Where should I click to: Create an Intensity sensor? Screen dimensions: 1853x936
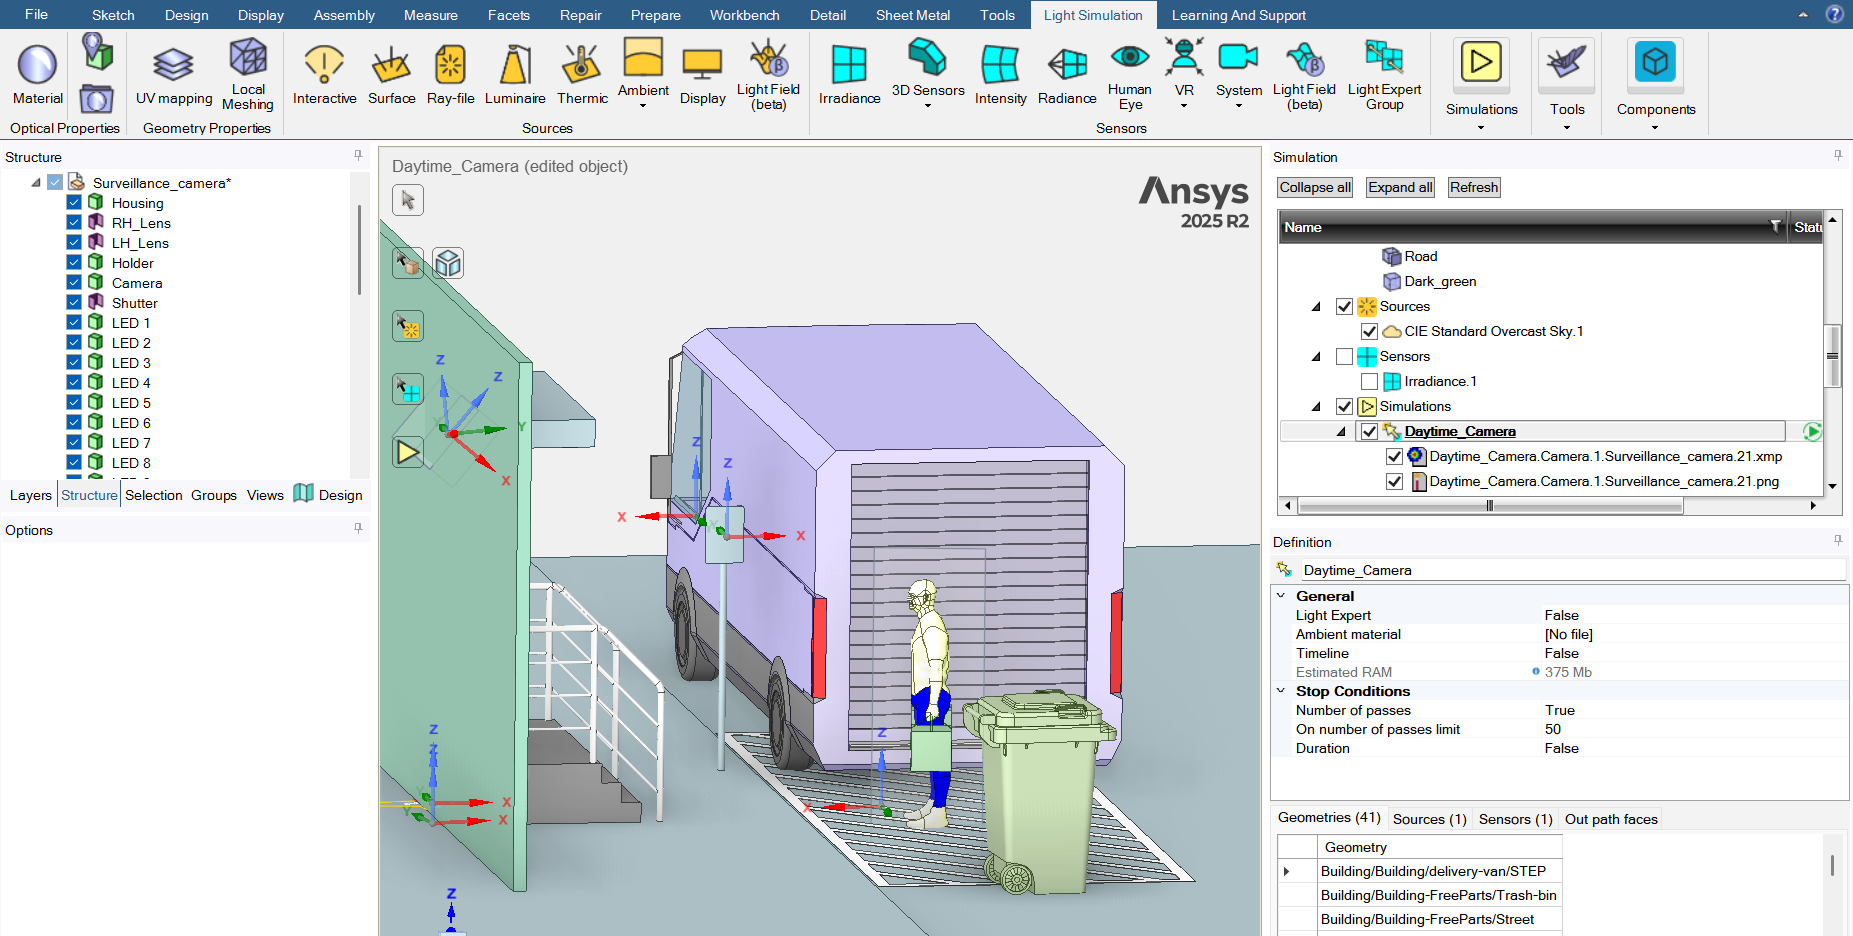[1000, 75]
